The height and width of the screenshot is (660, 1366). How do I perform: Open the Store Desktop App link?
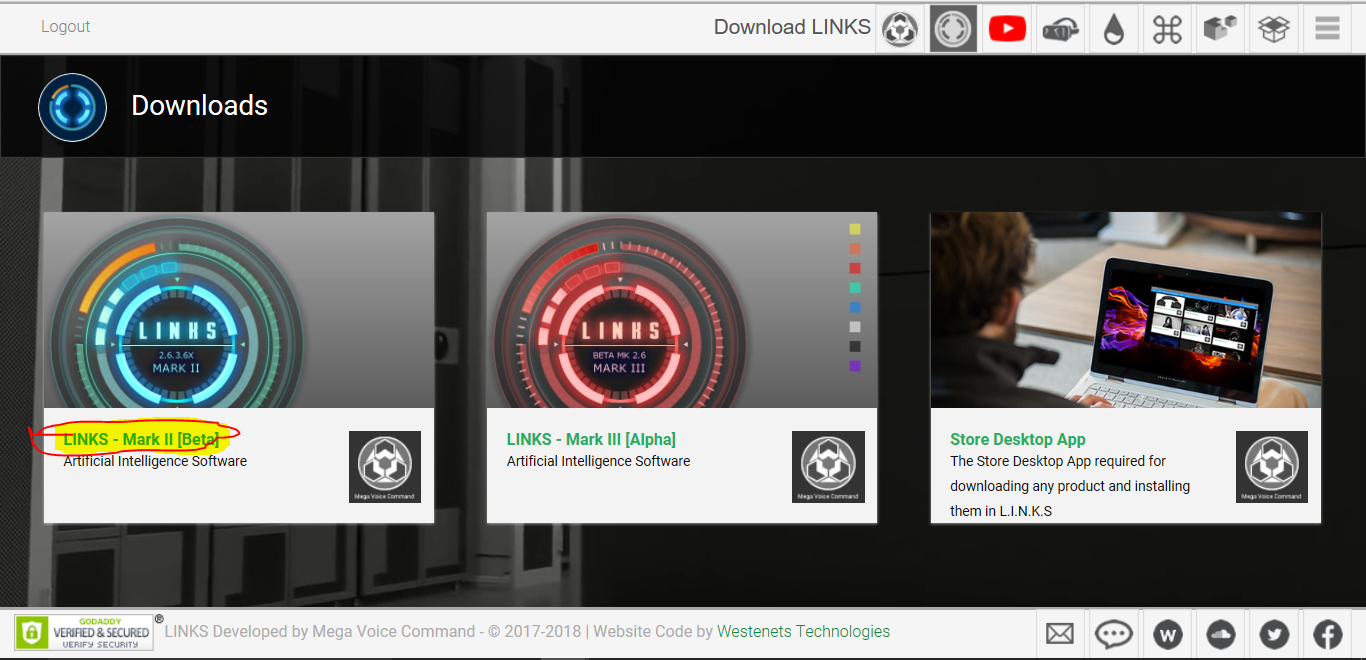tap(1017, 439)
